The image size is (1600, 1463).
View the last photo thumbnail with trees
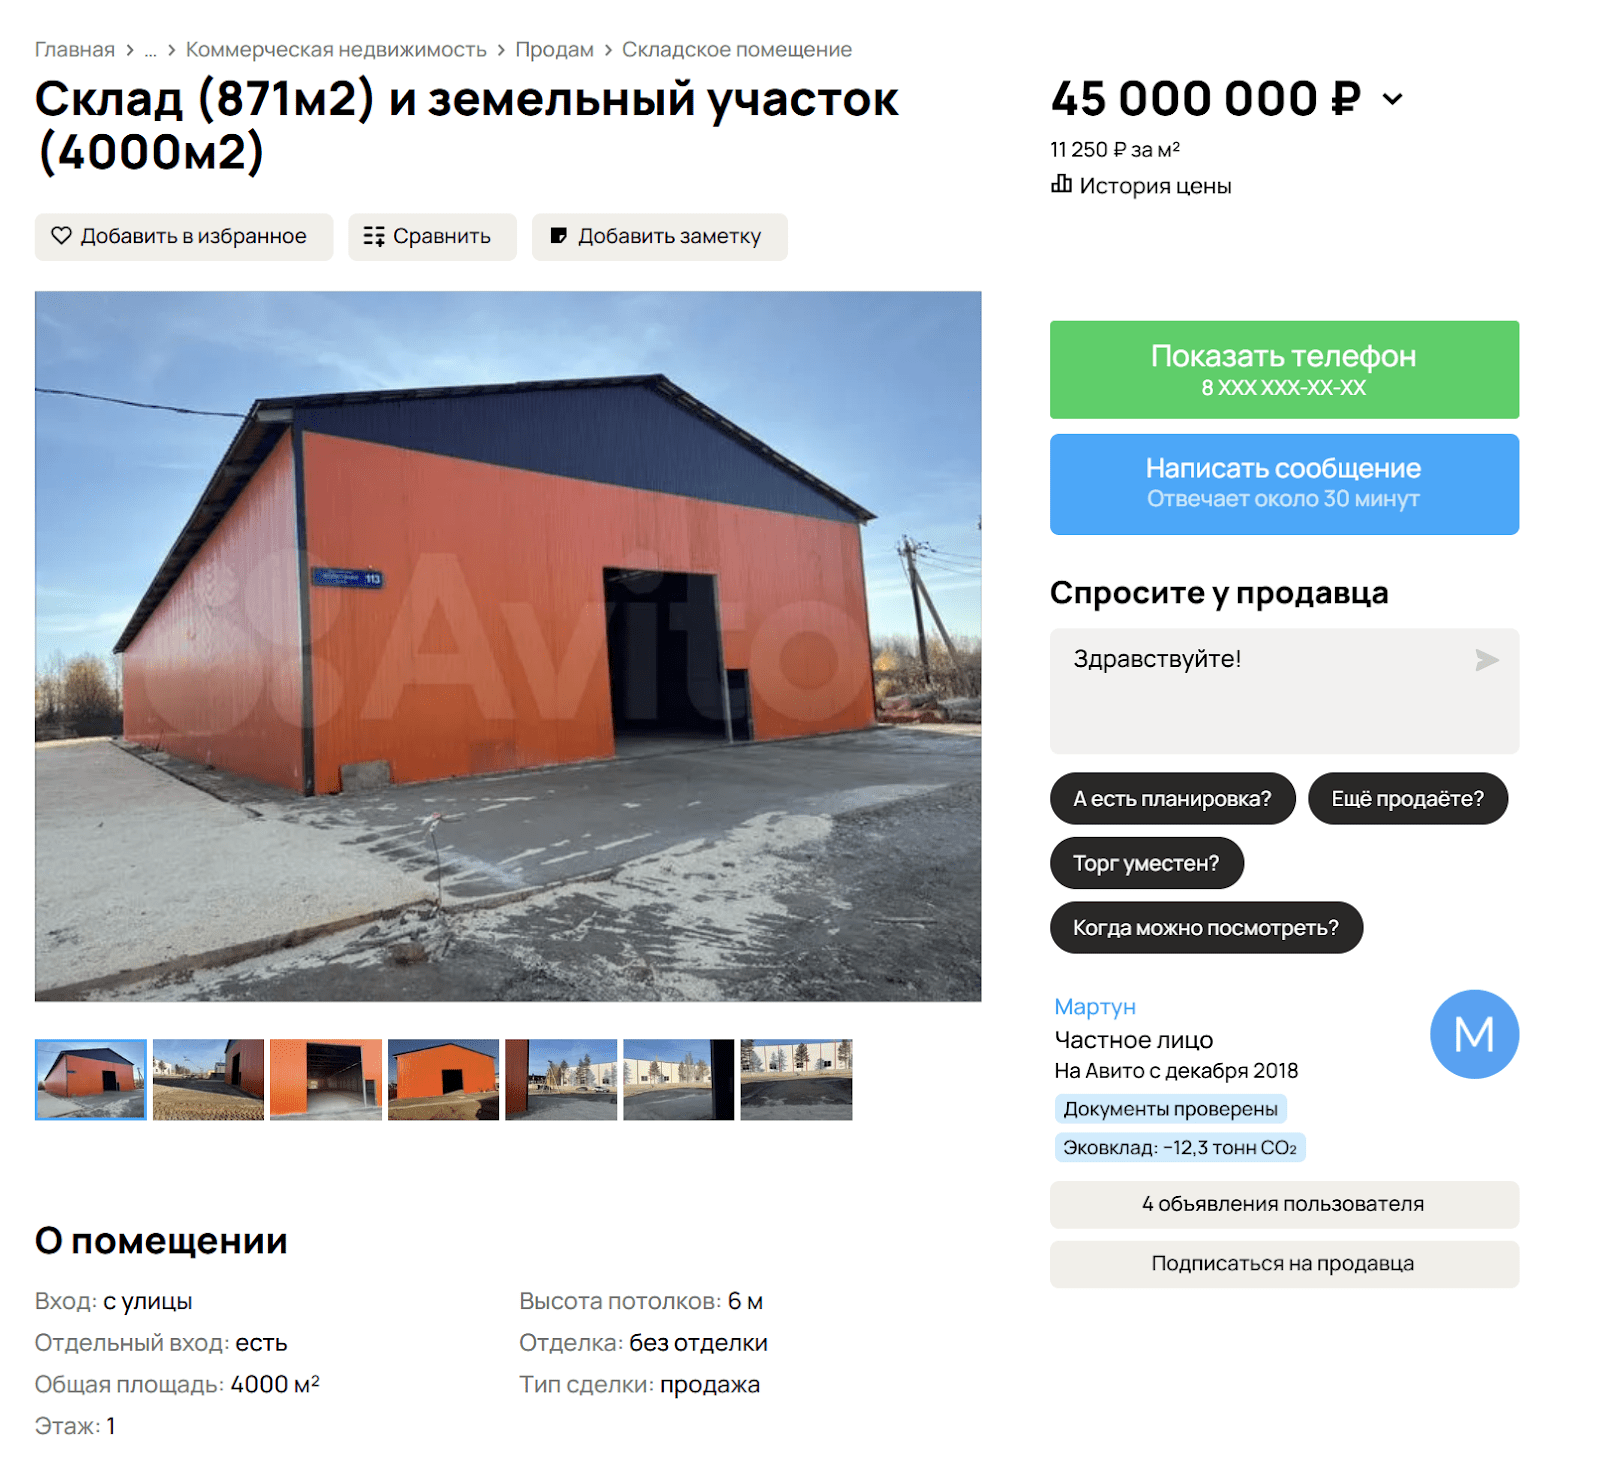click(796, 1080)
